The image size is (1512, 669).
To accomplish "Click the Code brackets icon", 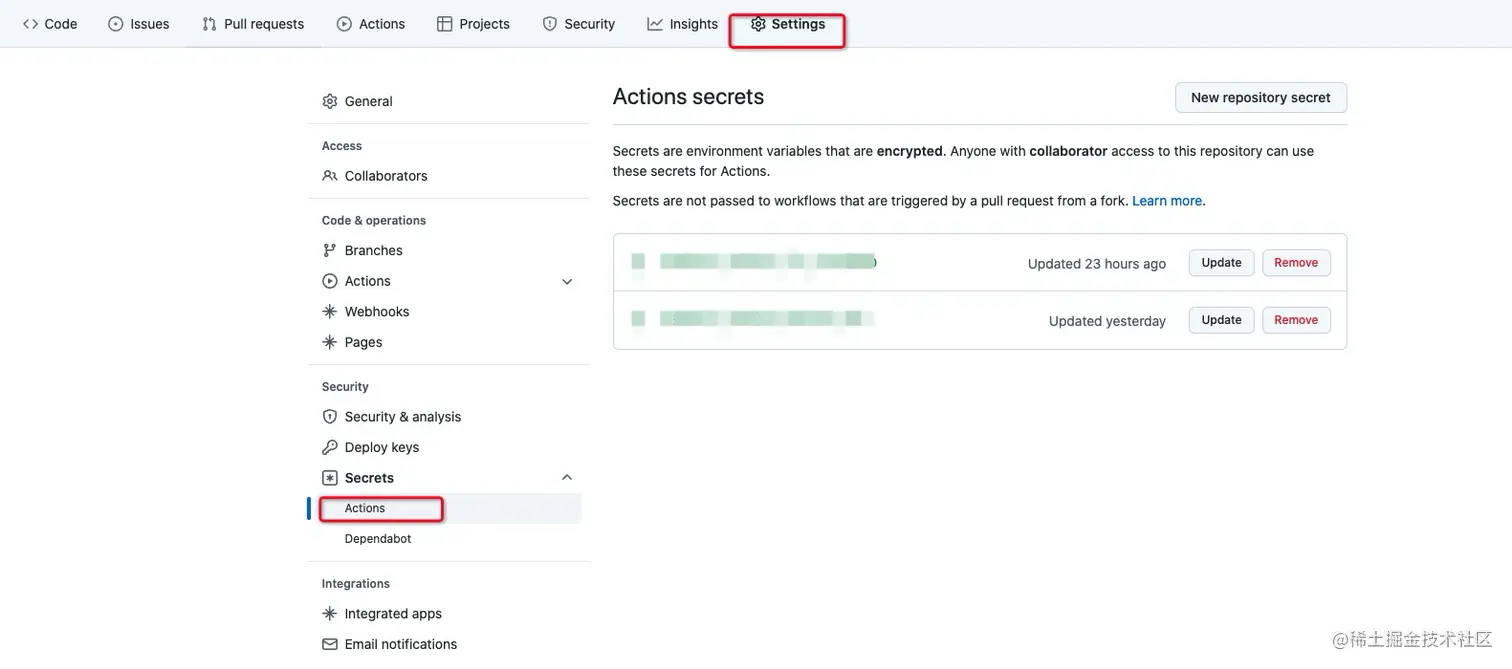I will click(30, 24).
